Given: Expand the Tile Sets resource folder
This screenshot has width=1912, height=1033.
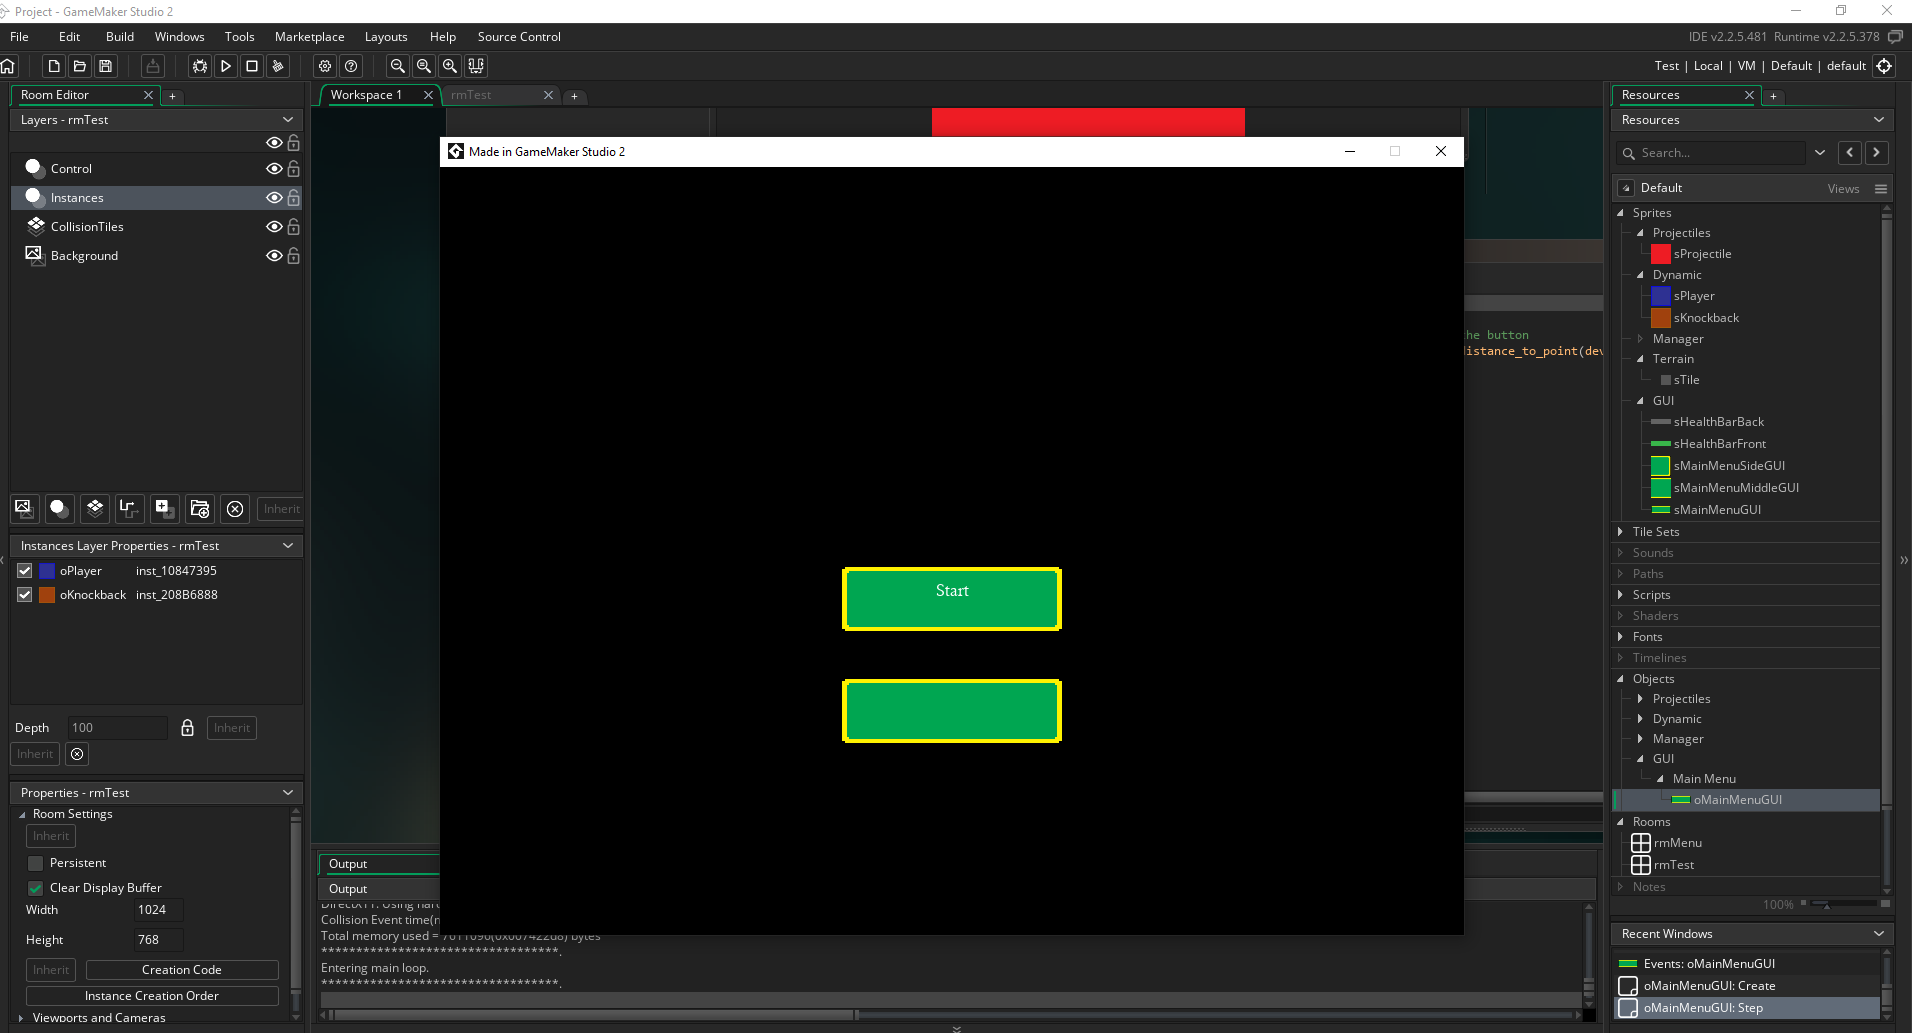Looking at the screenshot, I should [1620, 532].
